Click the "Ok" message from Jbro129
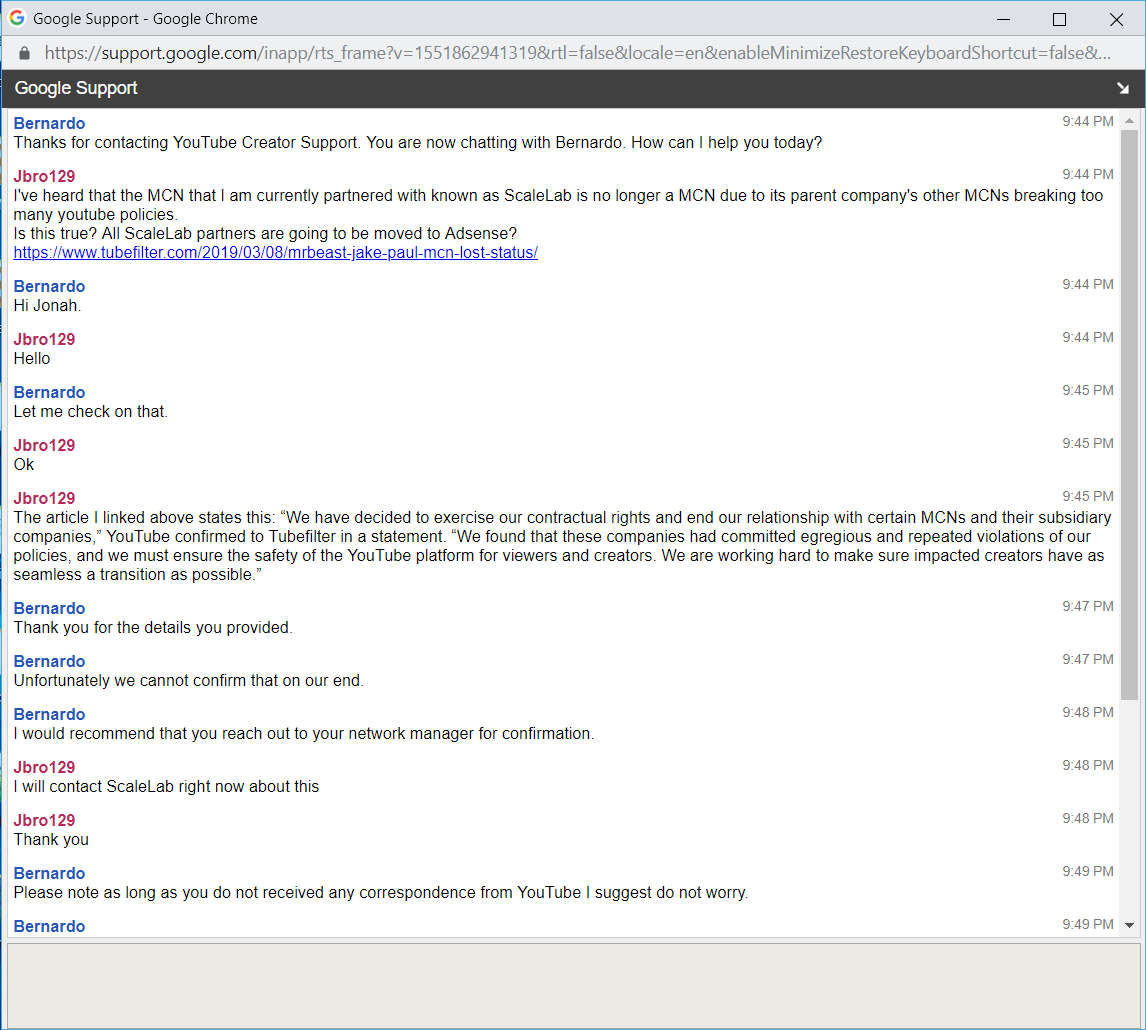1146x1030 pixels. [x=23, y=465]
